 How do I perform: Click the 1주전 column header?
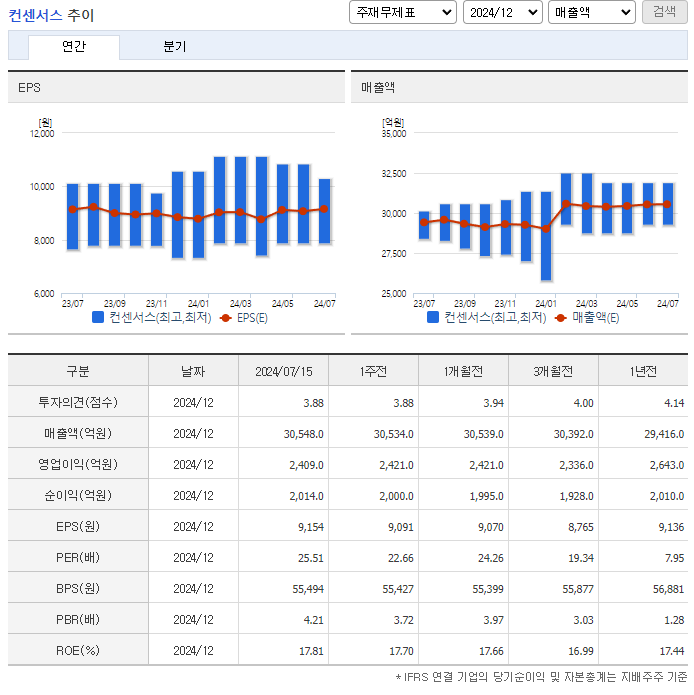374,371
